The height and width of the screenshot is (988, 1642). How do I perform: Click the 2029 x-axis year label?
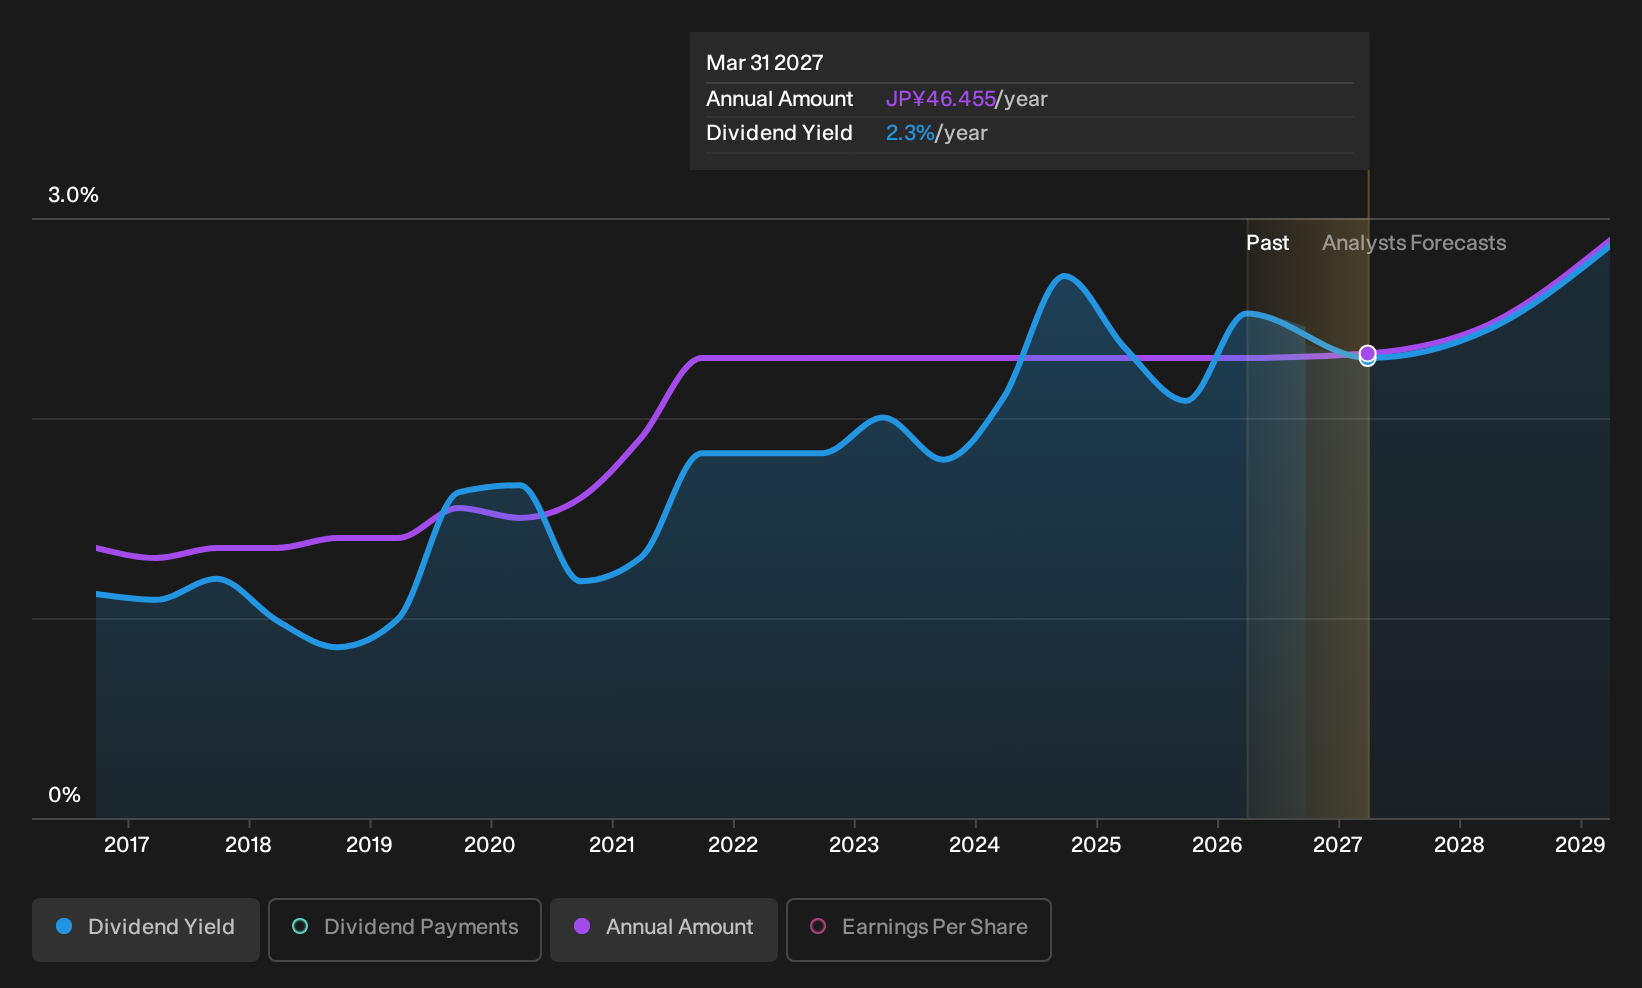click(1580, 845)
